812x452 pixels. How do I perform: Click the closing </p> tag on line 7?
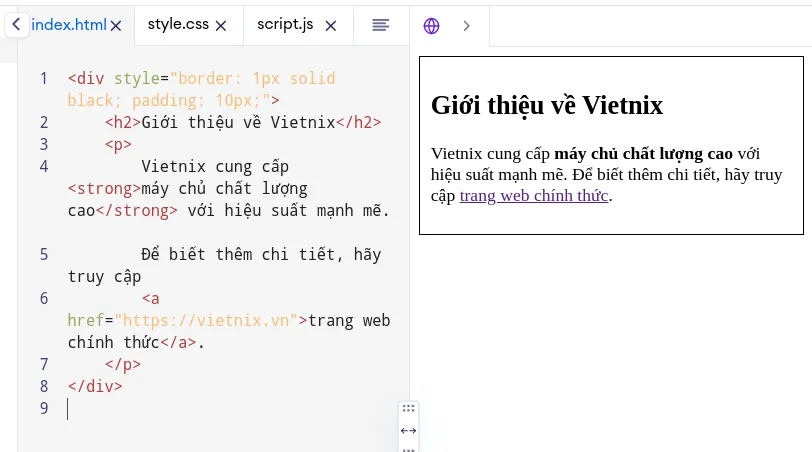click(x=123, y=364)
